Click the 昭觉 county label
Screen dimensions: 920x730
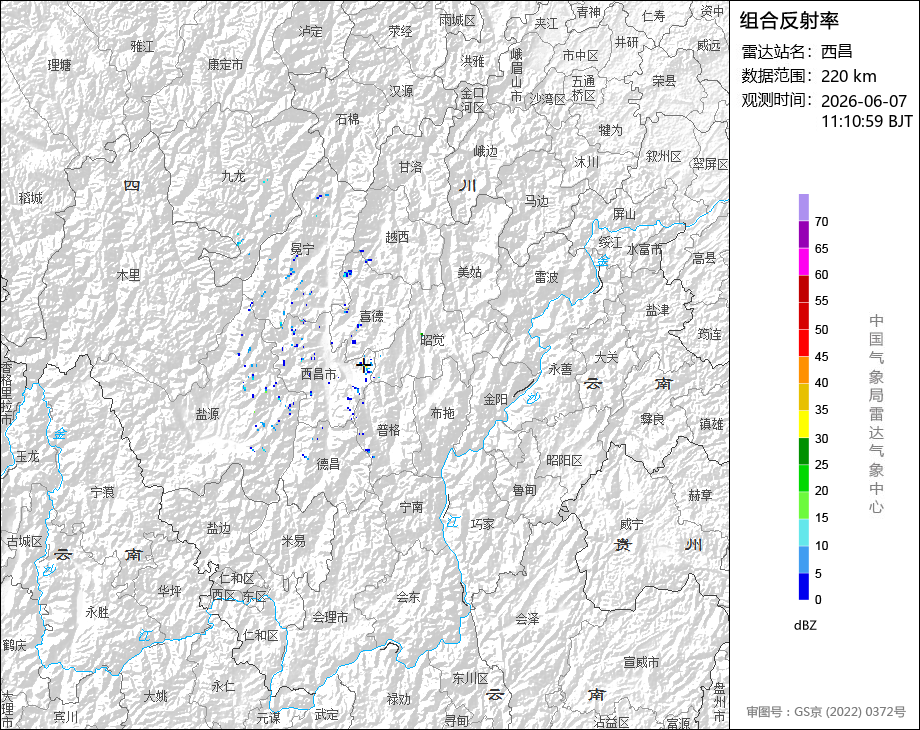coord(432,340)
